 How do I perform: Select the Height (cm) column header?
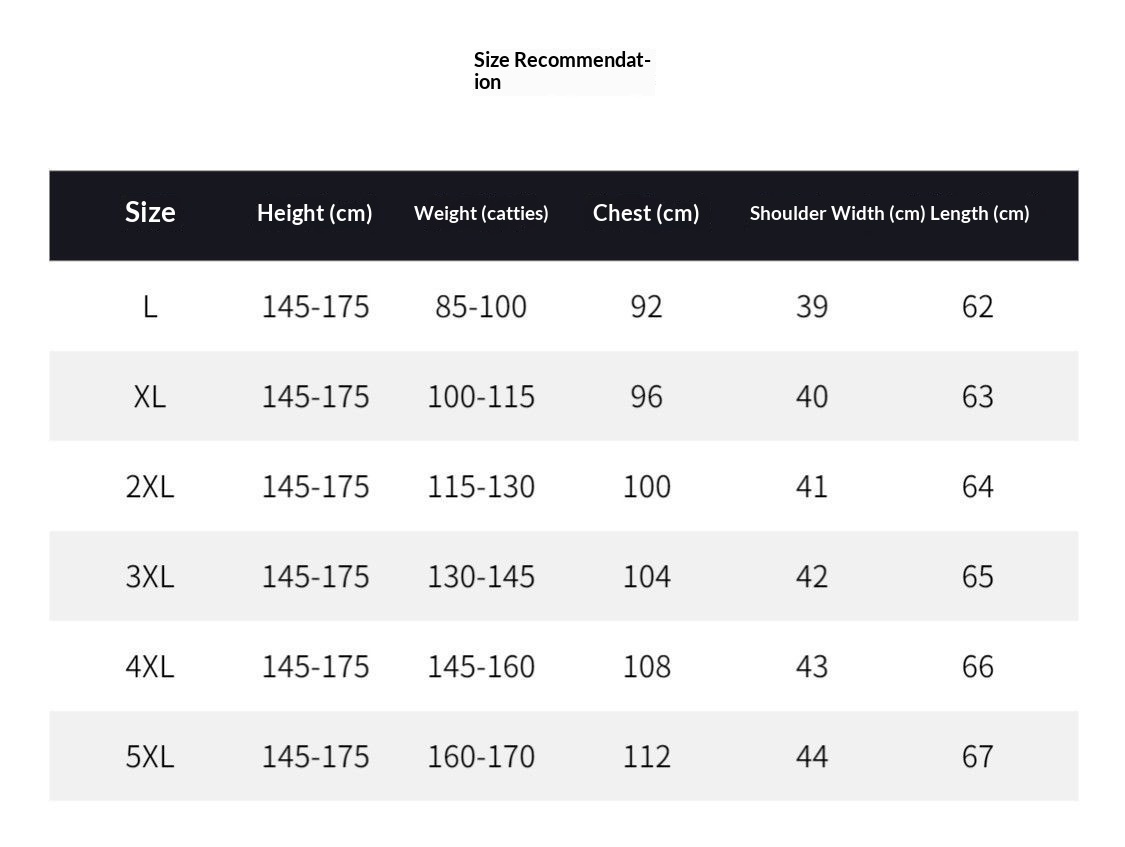pyautogui.click(x=314, y=213)
